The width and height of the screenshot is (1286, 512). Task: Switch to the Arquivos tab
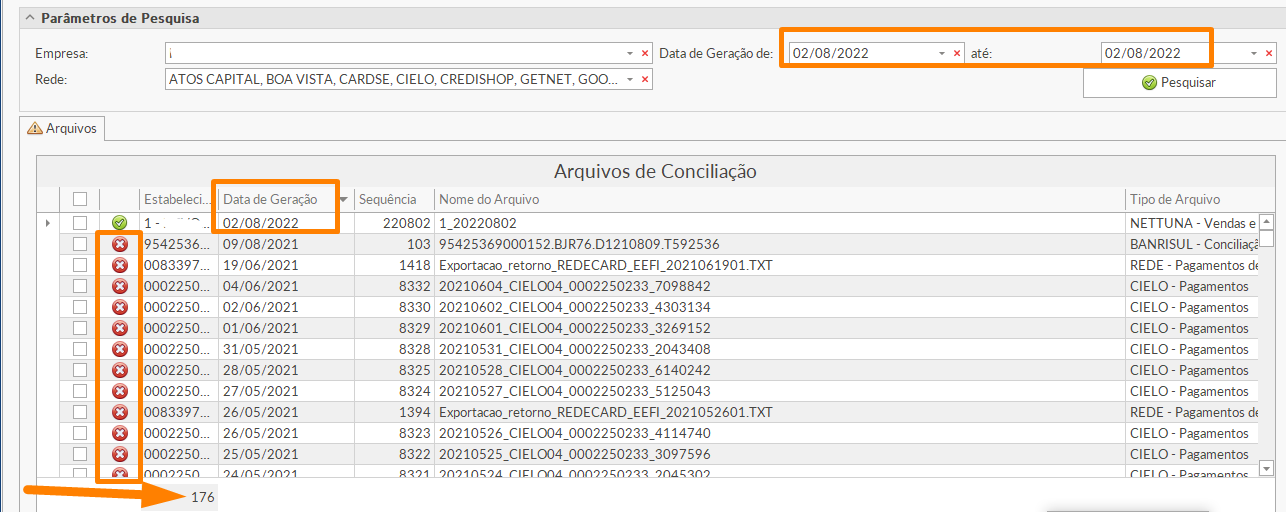pyautogui.click(x=62, y=128)
